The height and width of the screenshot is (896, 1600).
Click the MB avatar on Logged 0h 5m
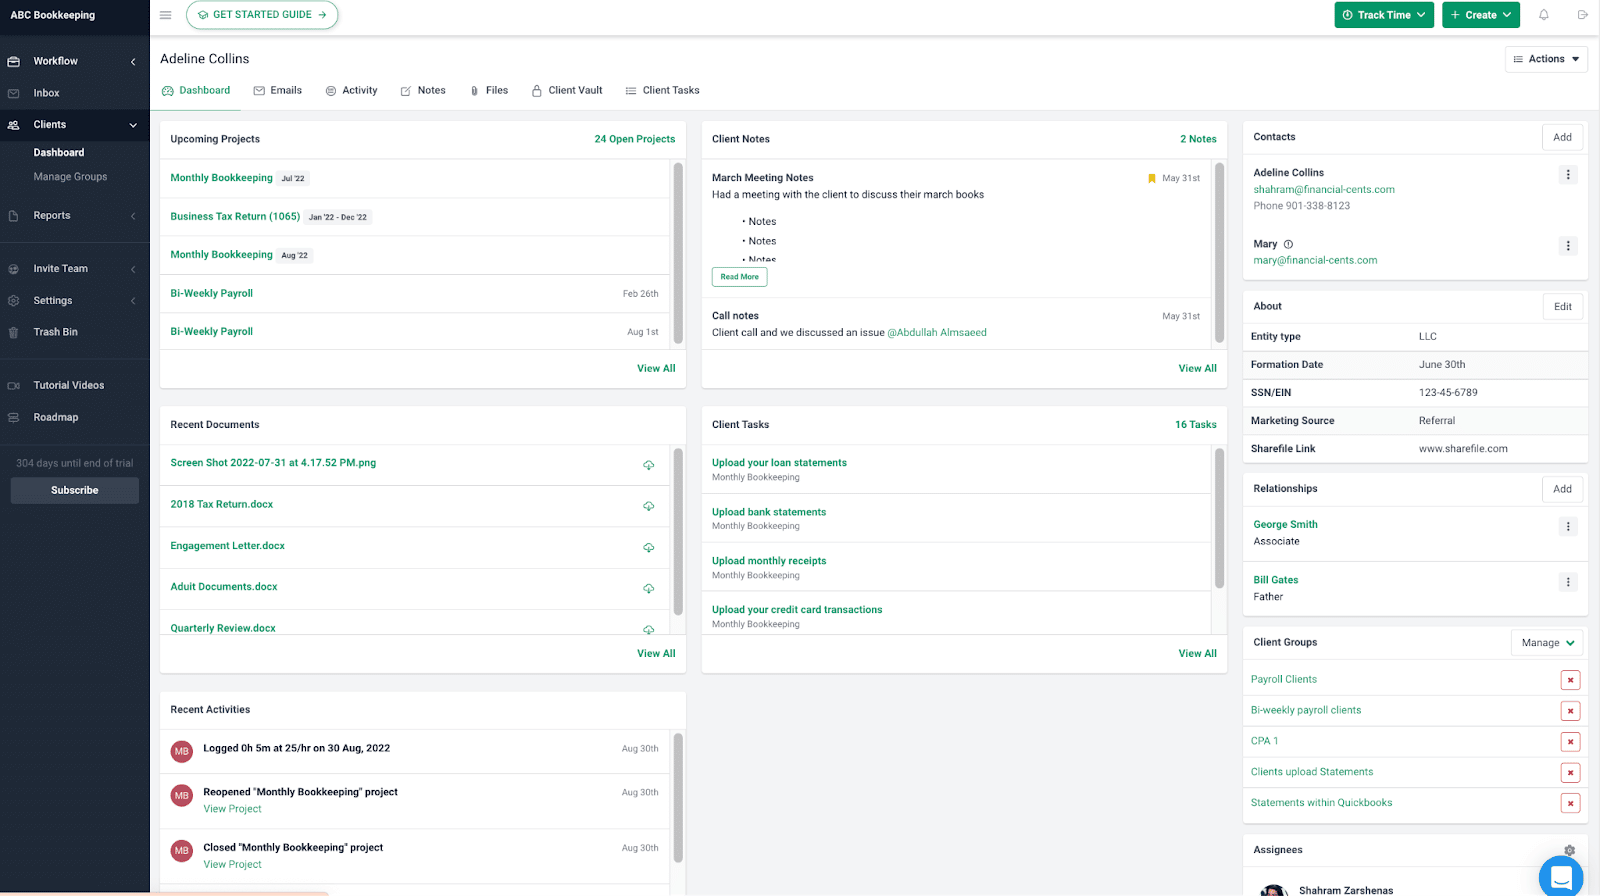pyautogui.click(x=181, y=751)
